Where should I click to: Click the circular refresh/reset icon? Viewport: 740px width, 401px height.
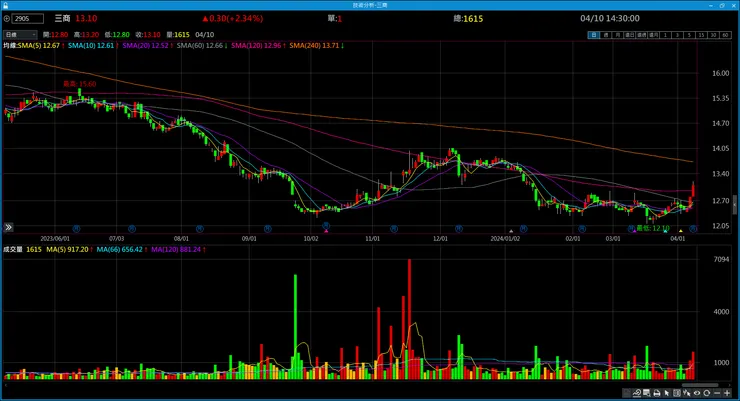pyautogui.click(x=707, y=393)
